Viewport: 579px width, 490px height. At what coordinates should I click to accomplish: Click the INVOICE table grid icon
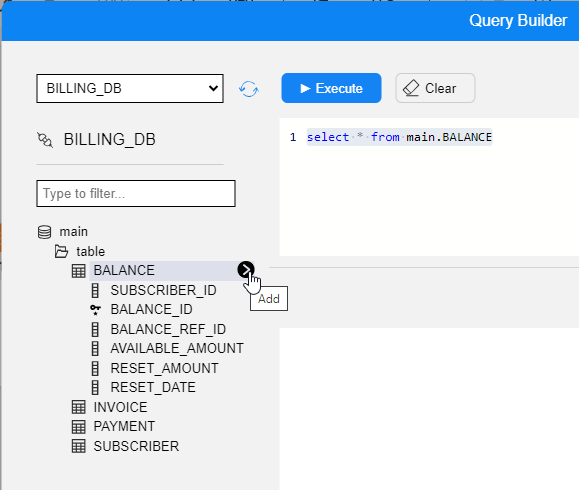coord(79,407)
